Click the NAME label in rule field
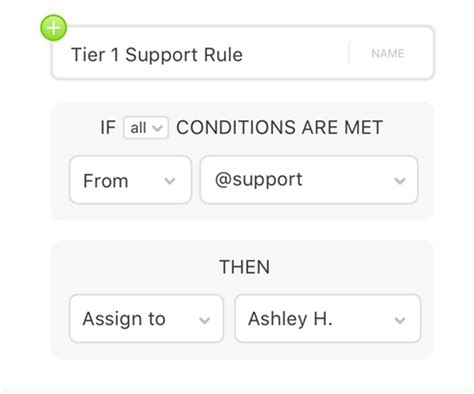This screenshot has height=394, width=474. coord(388,53)
